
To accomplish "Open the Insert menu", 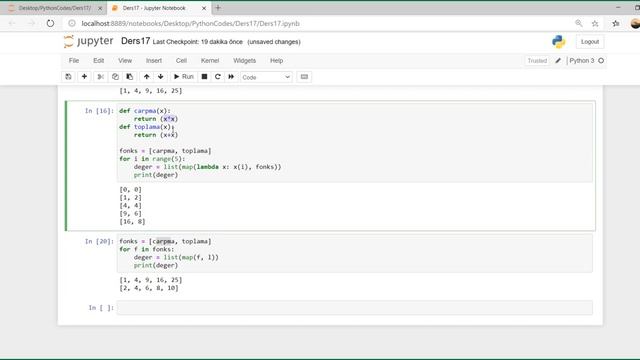I will point(154,60).
